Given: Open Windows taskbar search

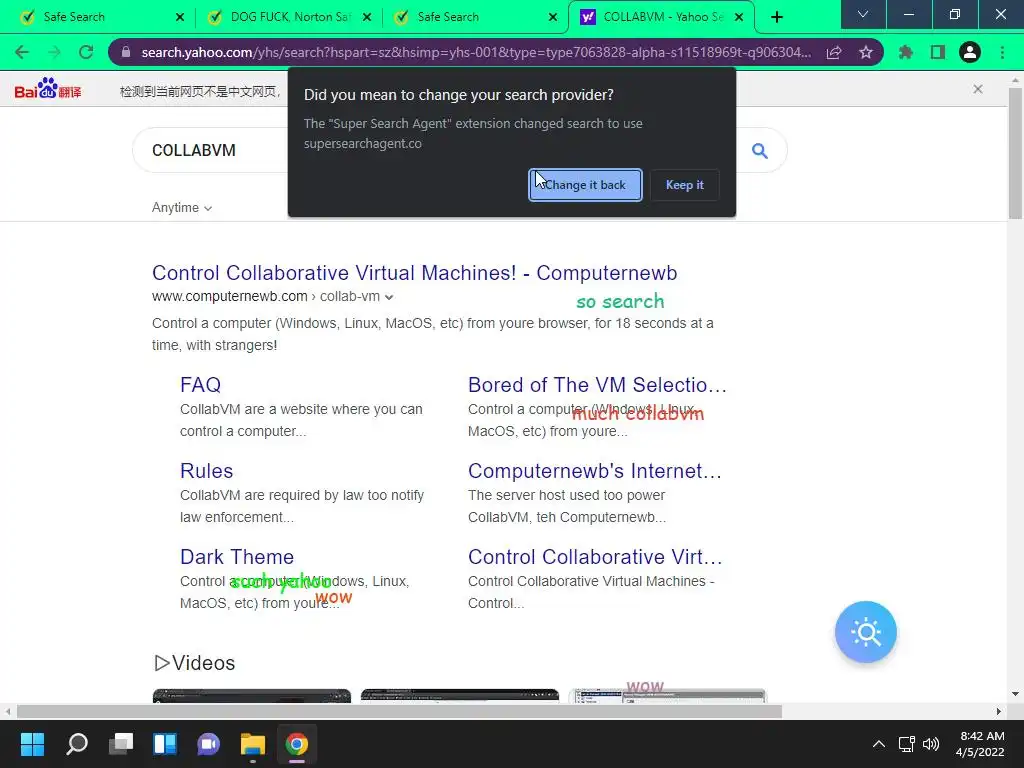Looking at the screenshot, I should click(x=76, y=744).
